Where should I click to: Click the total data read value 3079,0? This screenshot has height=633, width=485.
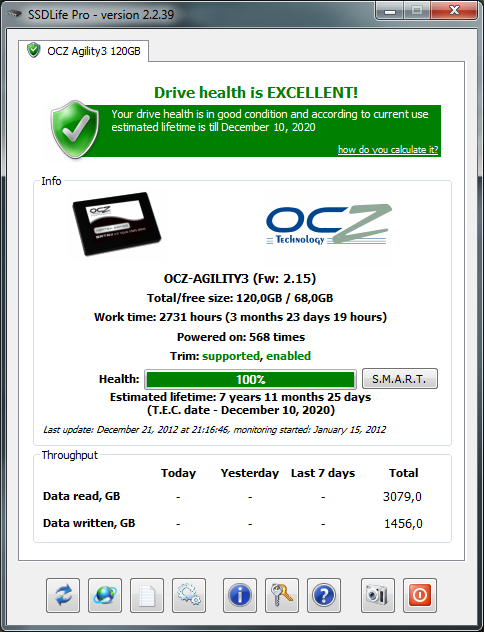pos(402,496)
